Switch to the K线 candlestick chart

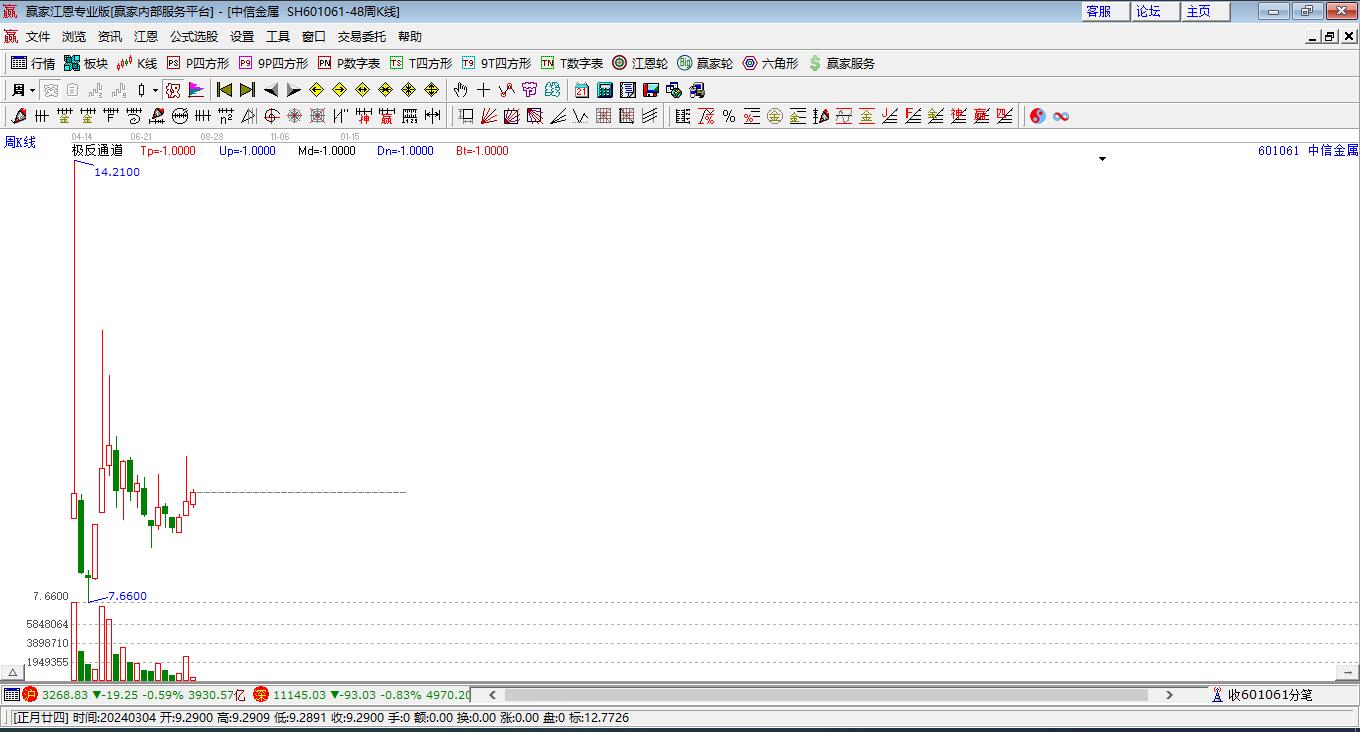[137, 63]
